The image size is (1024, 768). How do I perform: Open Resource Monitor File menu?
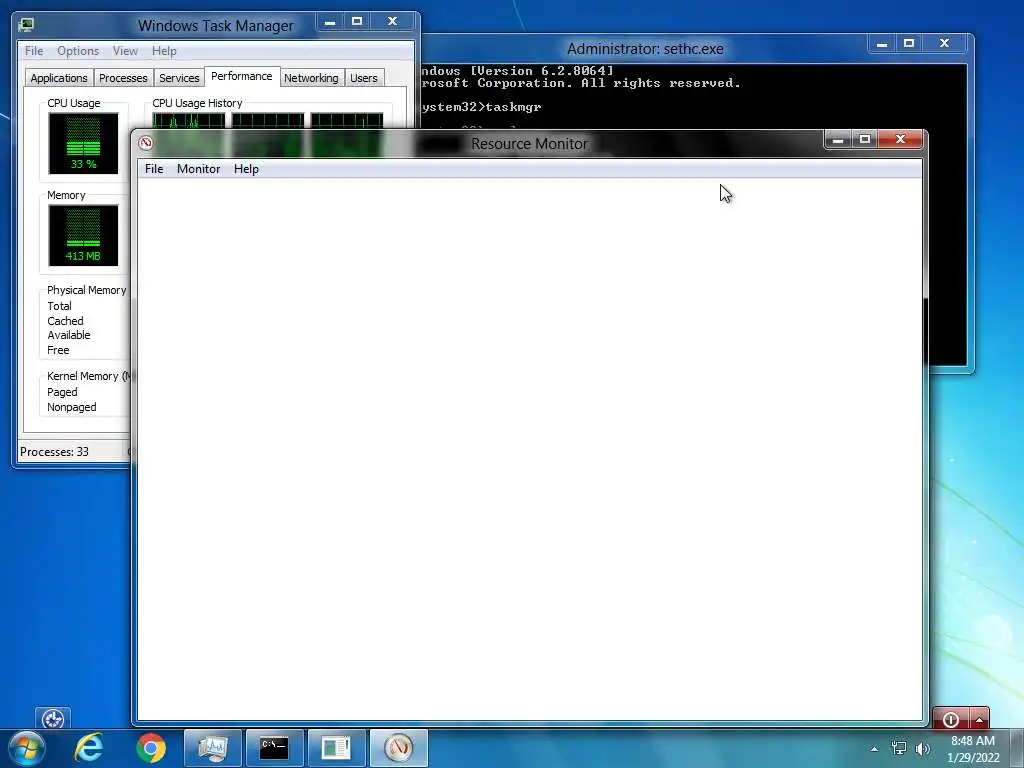(x=154, y=168)
